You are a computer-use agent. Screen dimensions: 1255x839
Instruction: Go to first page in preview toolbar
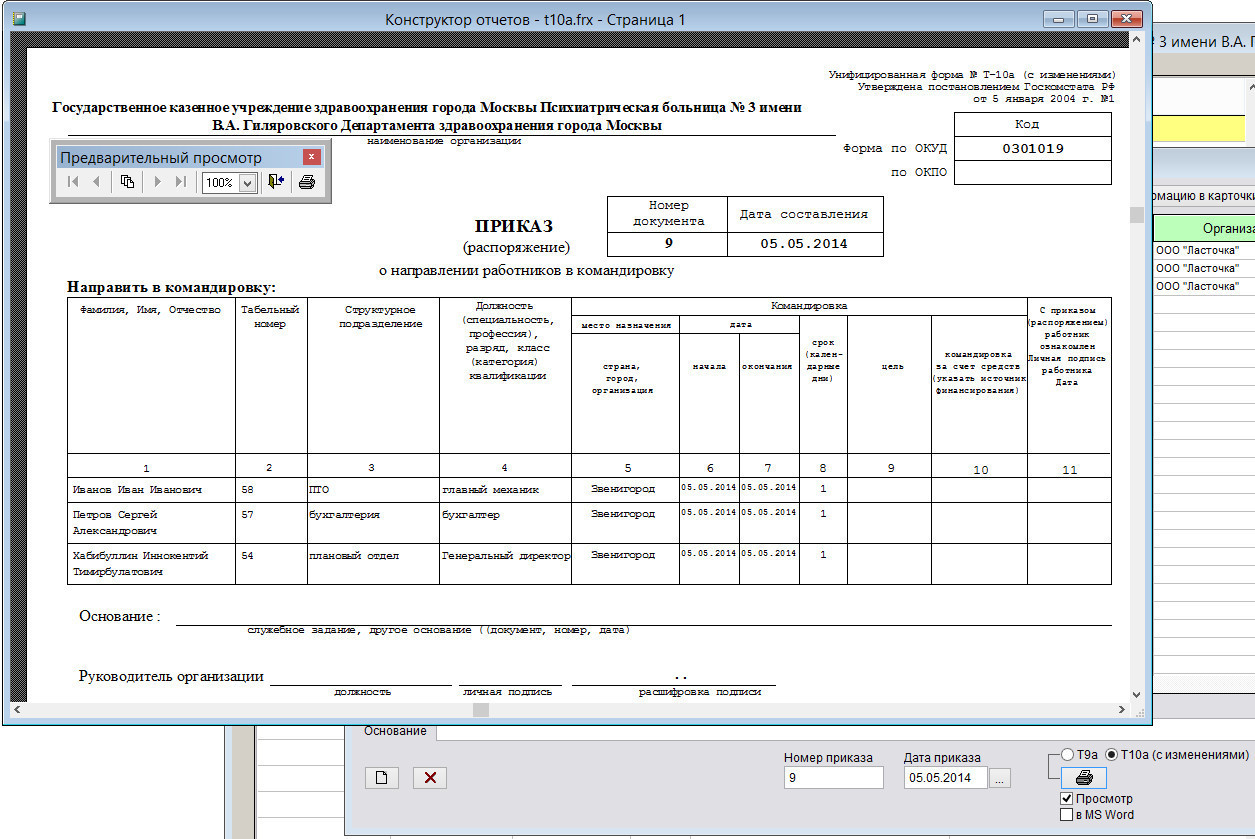[x=72, y=182]
